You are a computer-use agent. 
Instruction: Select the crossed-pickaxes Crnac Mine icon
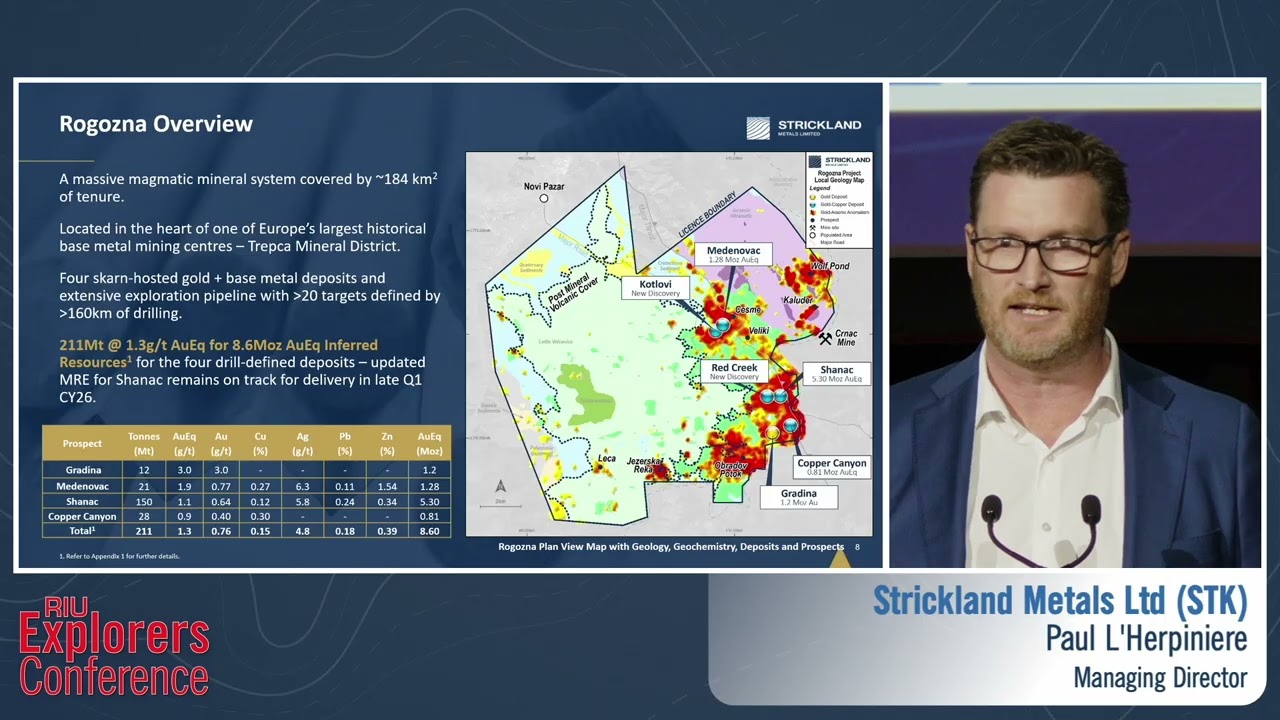coord(825,339)
